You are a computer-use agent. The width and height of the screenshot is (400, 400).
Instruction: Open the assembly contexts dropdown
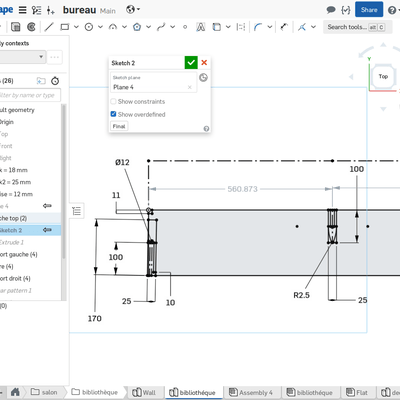pyautogui.click(x=22, y=57)
